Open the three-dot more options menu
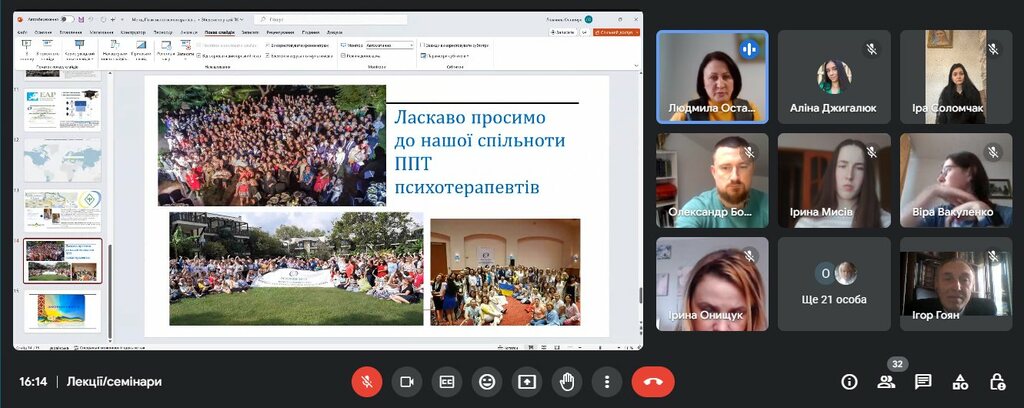Screen dimensions: 1024x408 point(607,382)
